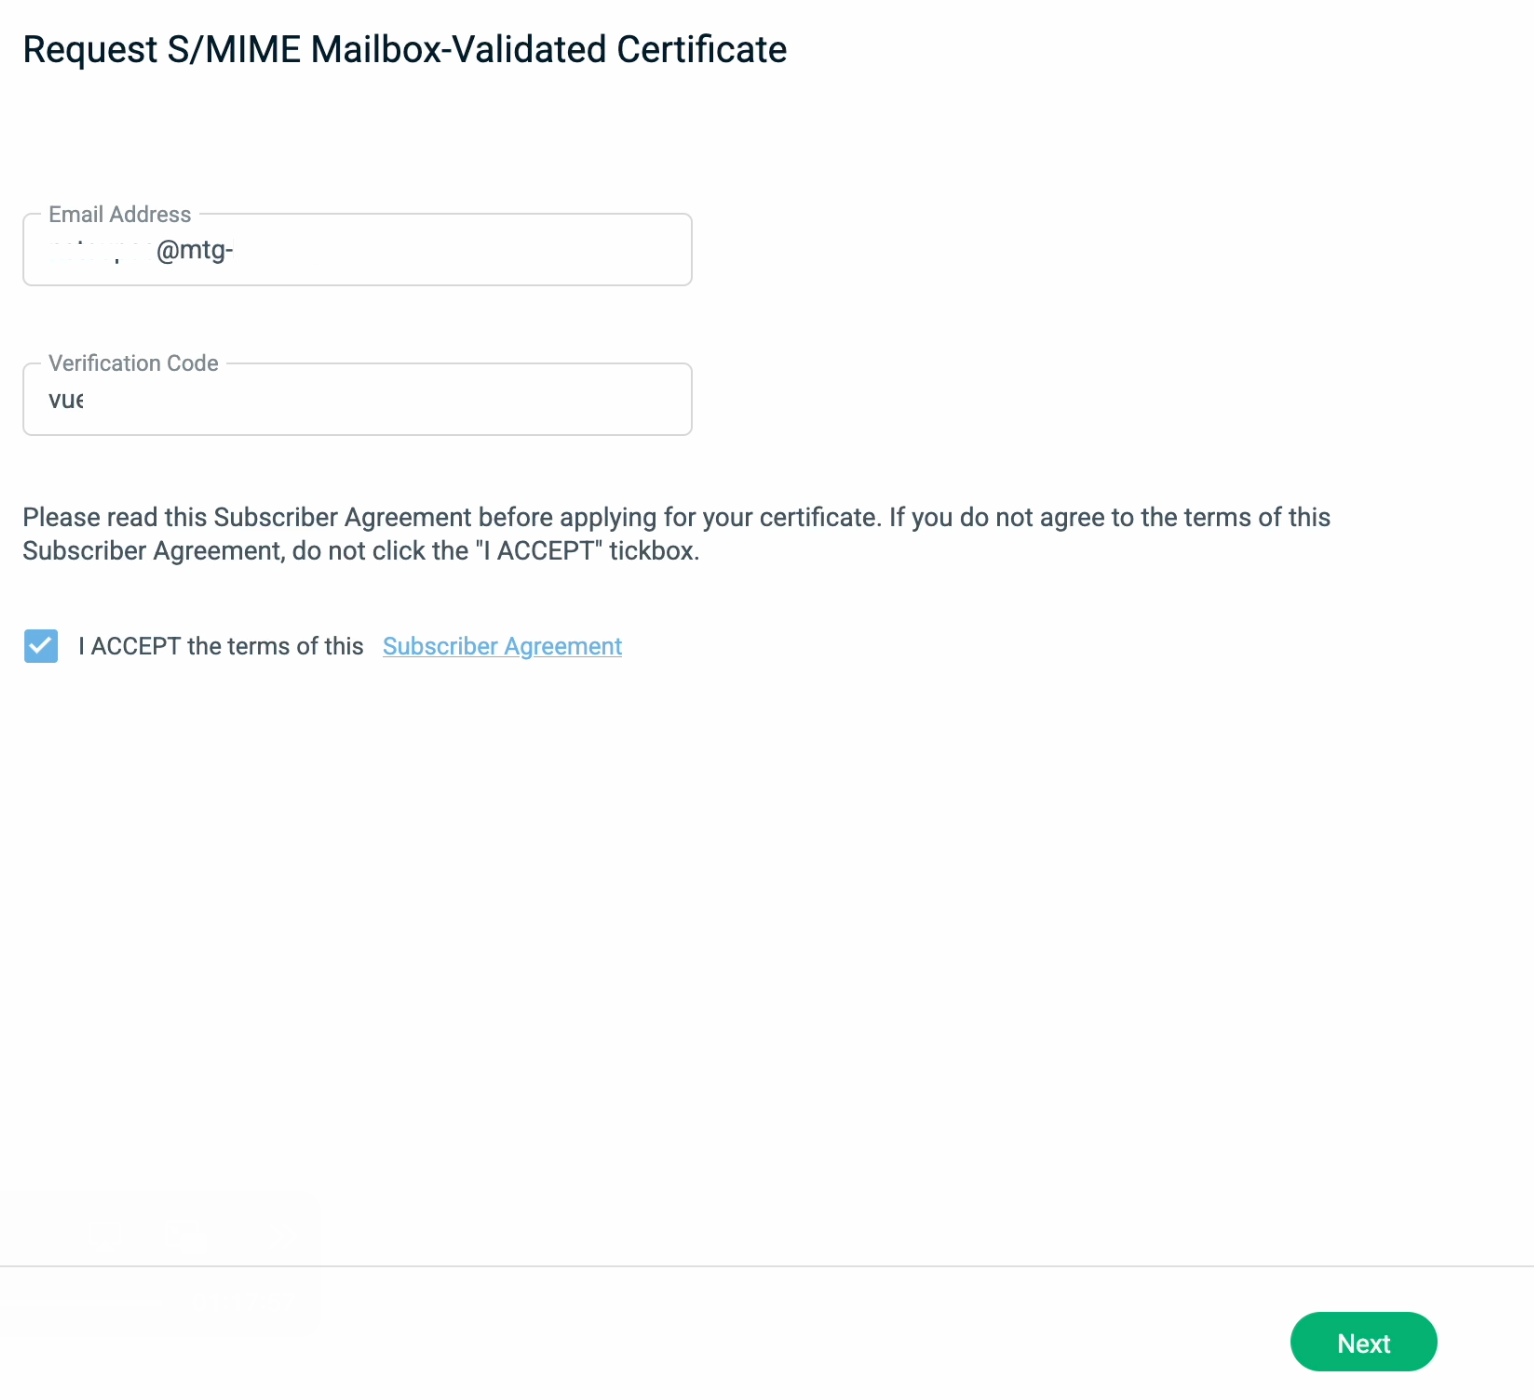Click the white checkmark icon beside I ACCEPT

pyautogui.click(x=41, y=646)
